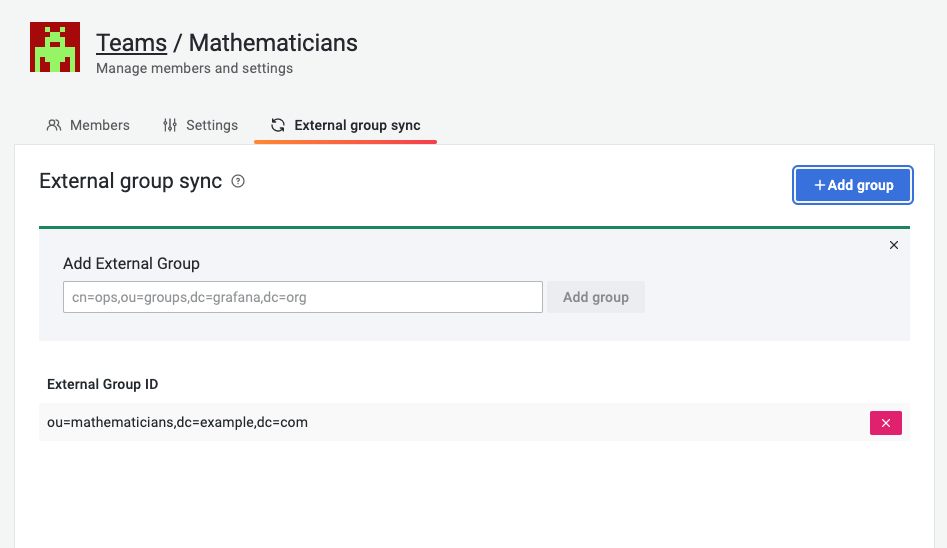The height and width of the screenshot is (548, 947).
Task: Click the sliders icon on Settings tab
Action: click(170, 125)
